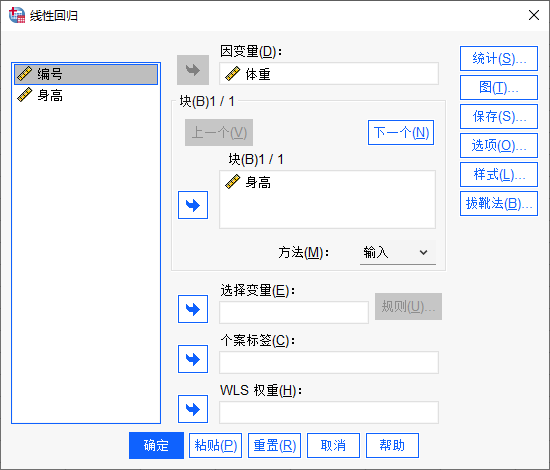Click the SPSS icon in title bar

[16, 15]
